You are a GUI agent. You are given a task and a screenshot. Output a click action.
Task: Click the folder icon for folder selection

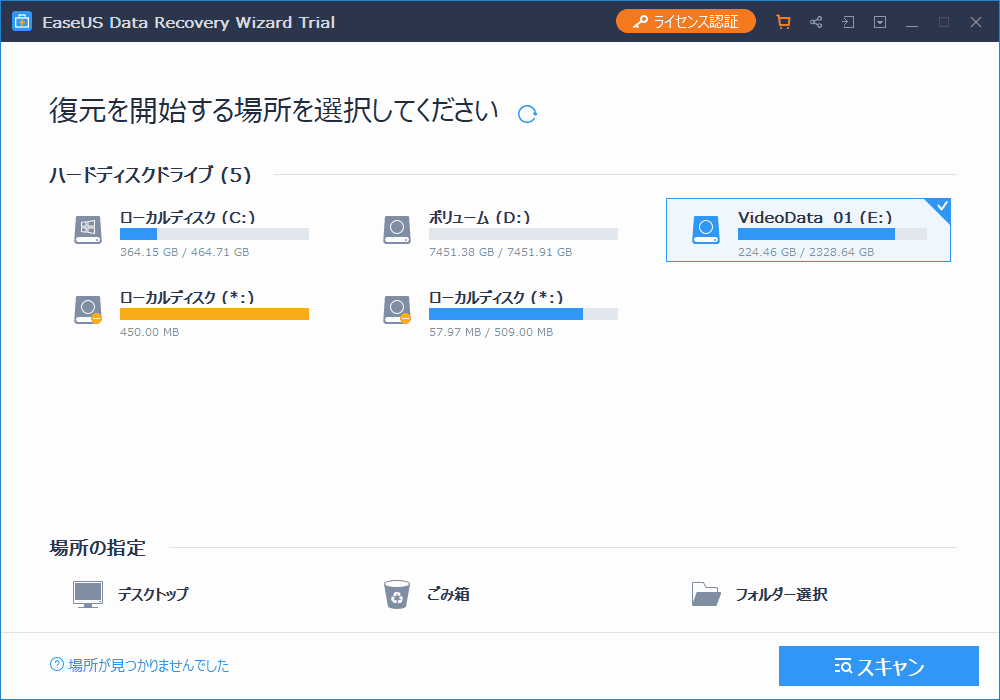click(706, 594)
